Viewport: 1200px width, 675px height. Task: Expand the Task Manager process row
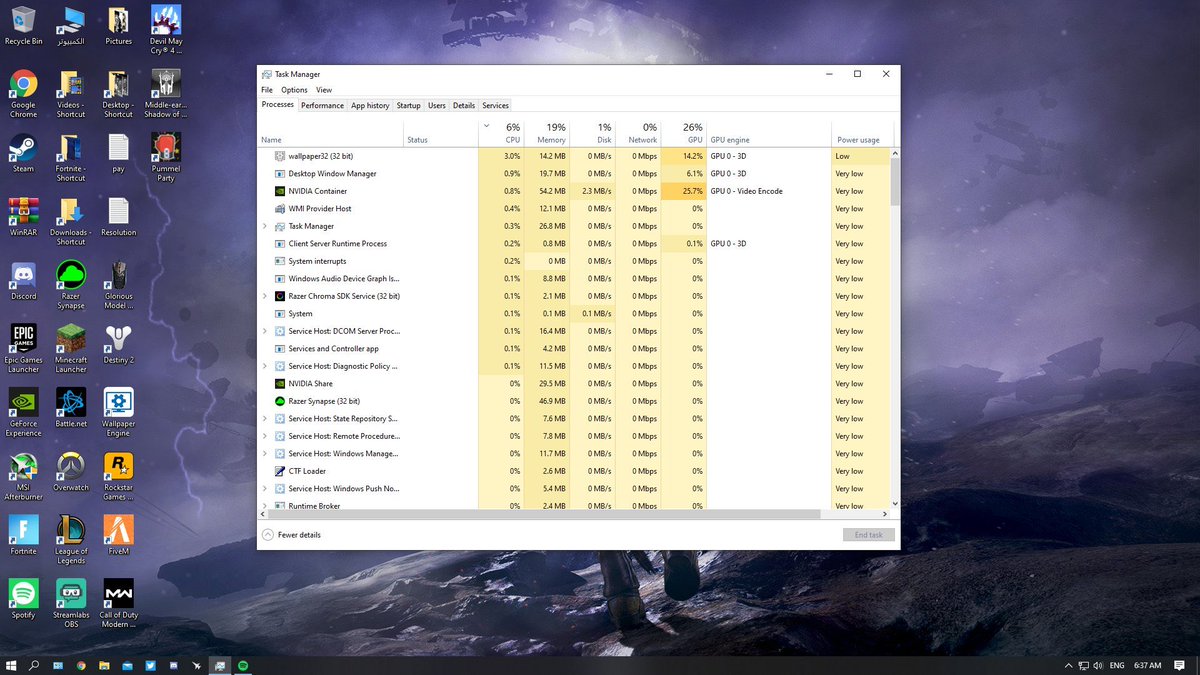[x=265, y=226]
